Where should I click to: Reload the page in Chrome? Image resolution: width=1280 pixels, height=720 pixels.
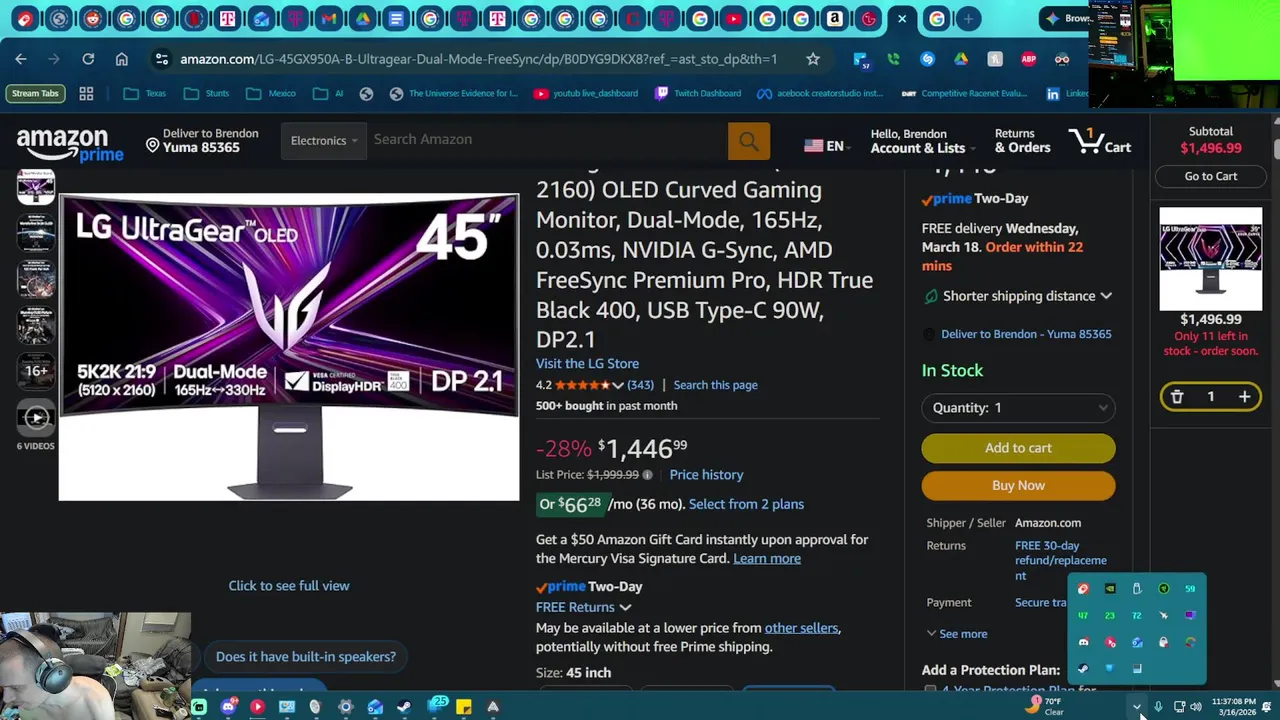[x=88, y=59]
